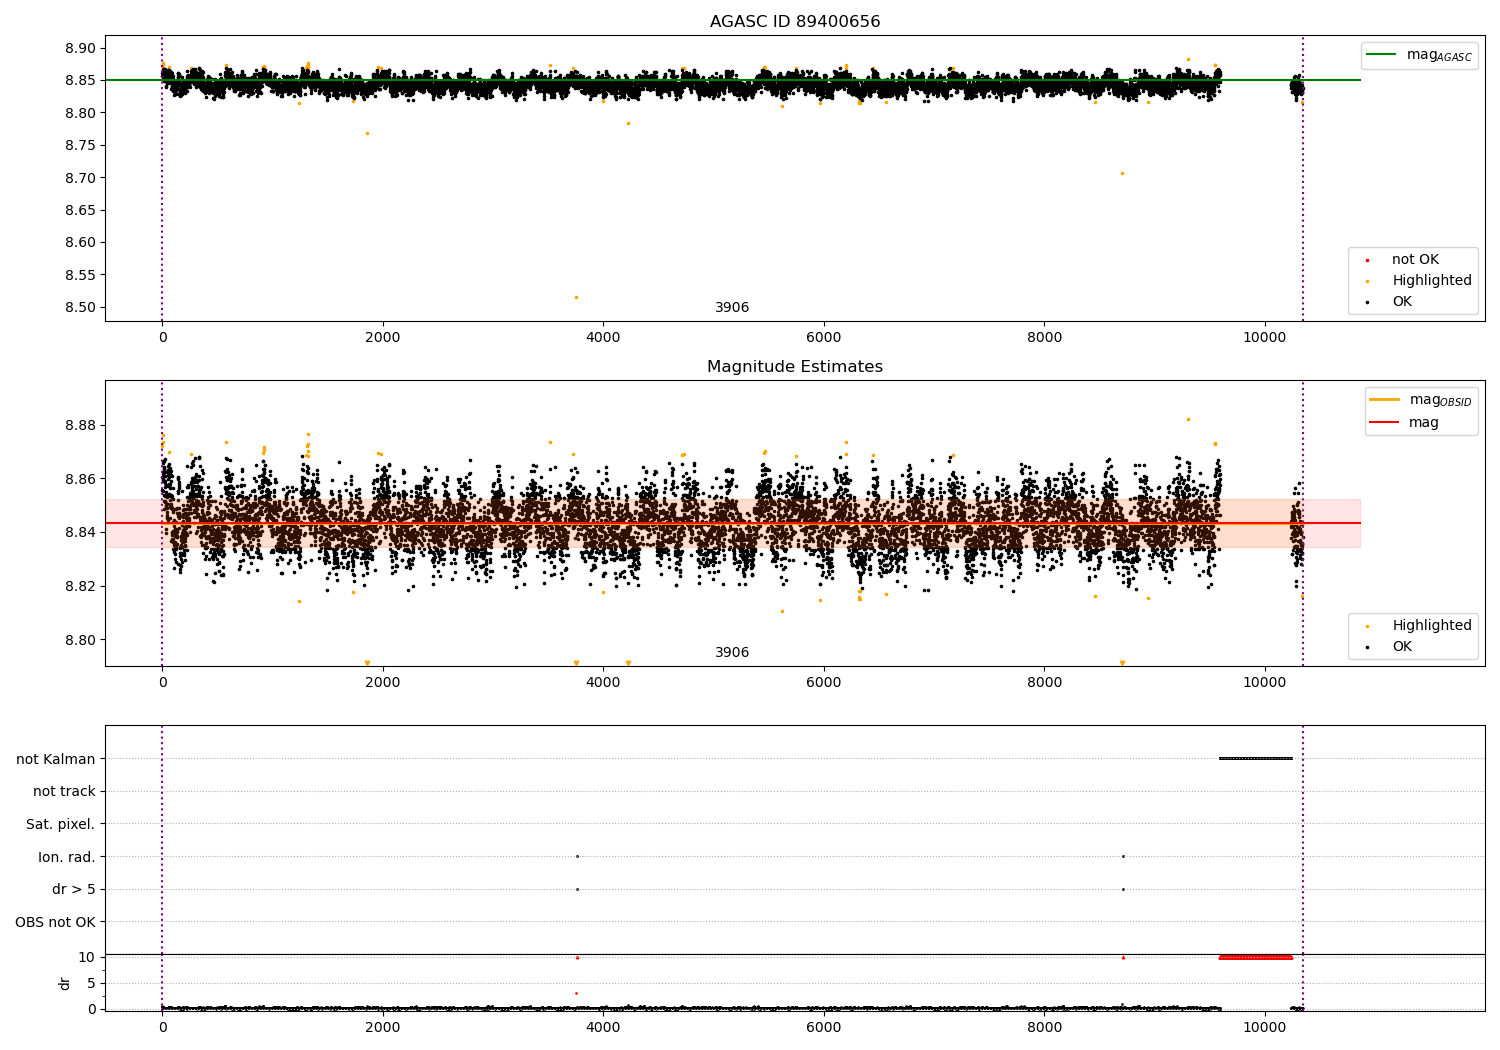Click the "Ion. rad." row label
Screen dimensions: 1500x1050
67,857
